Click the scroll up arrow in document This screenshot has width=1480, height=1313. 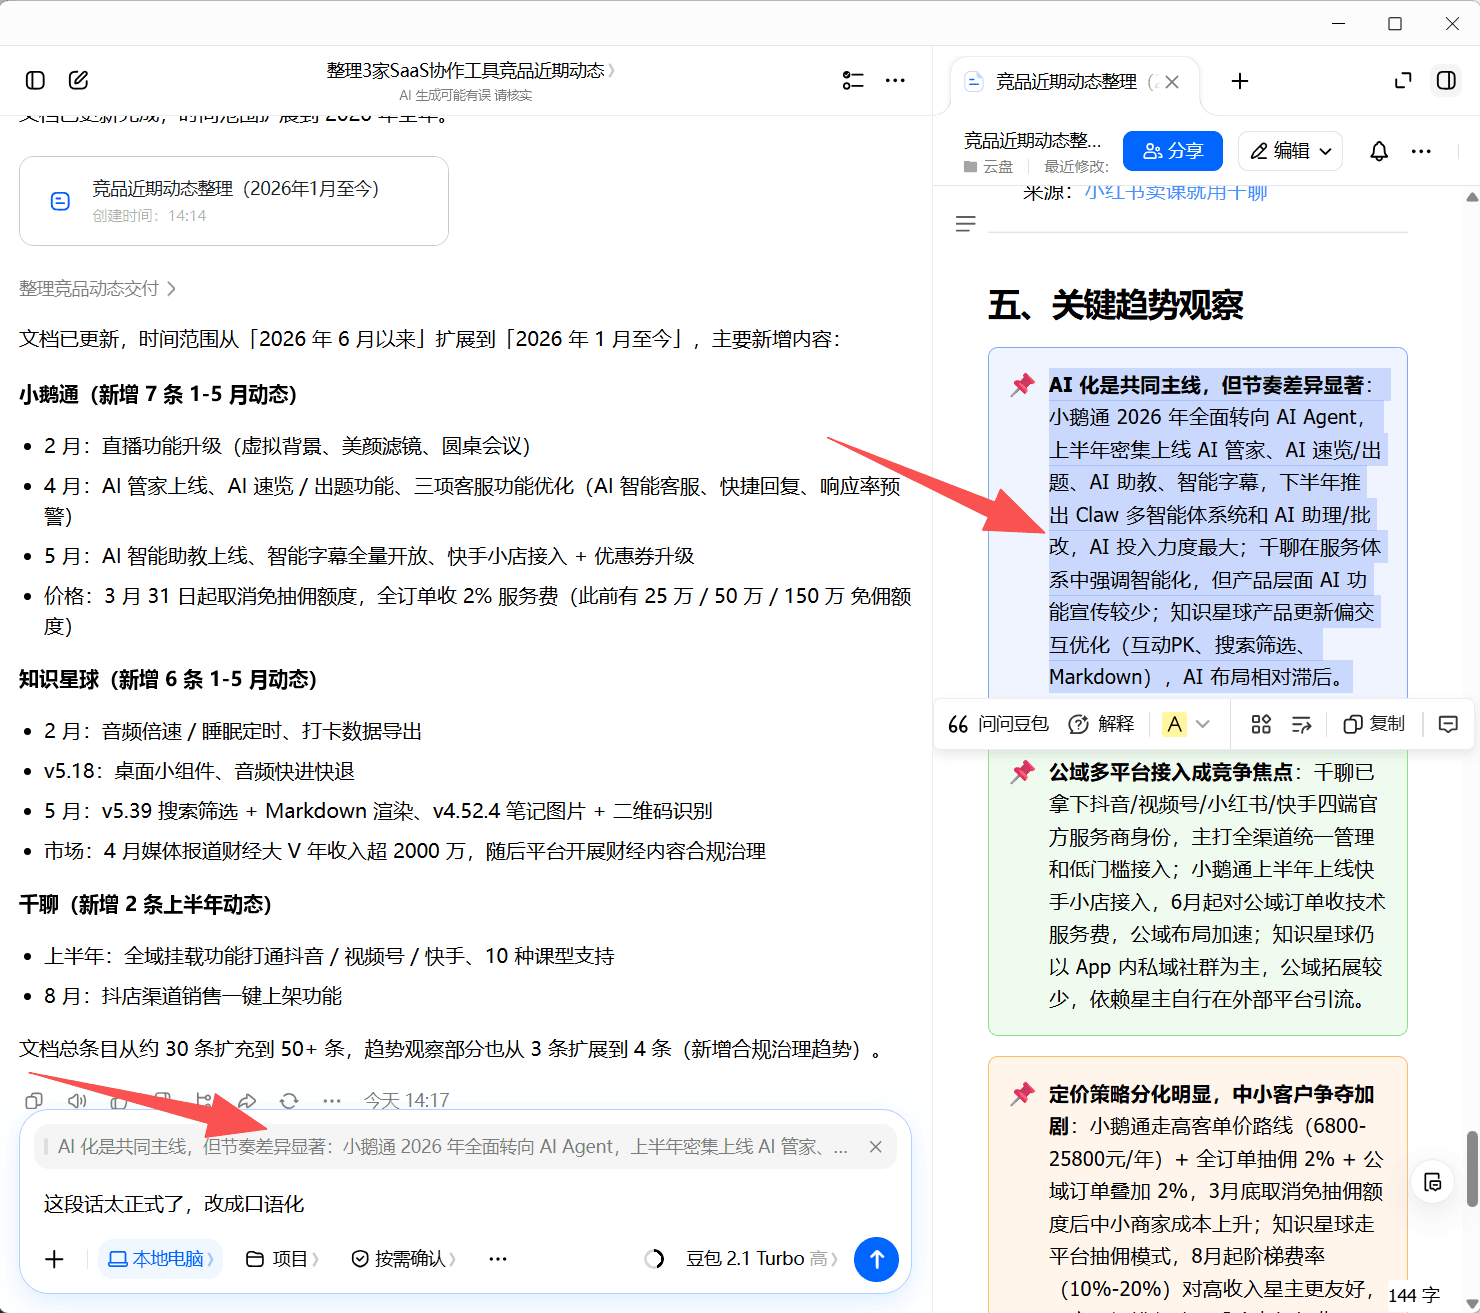tap(1471, 197)
